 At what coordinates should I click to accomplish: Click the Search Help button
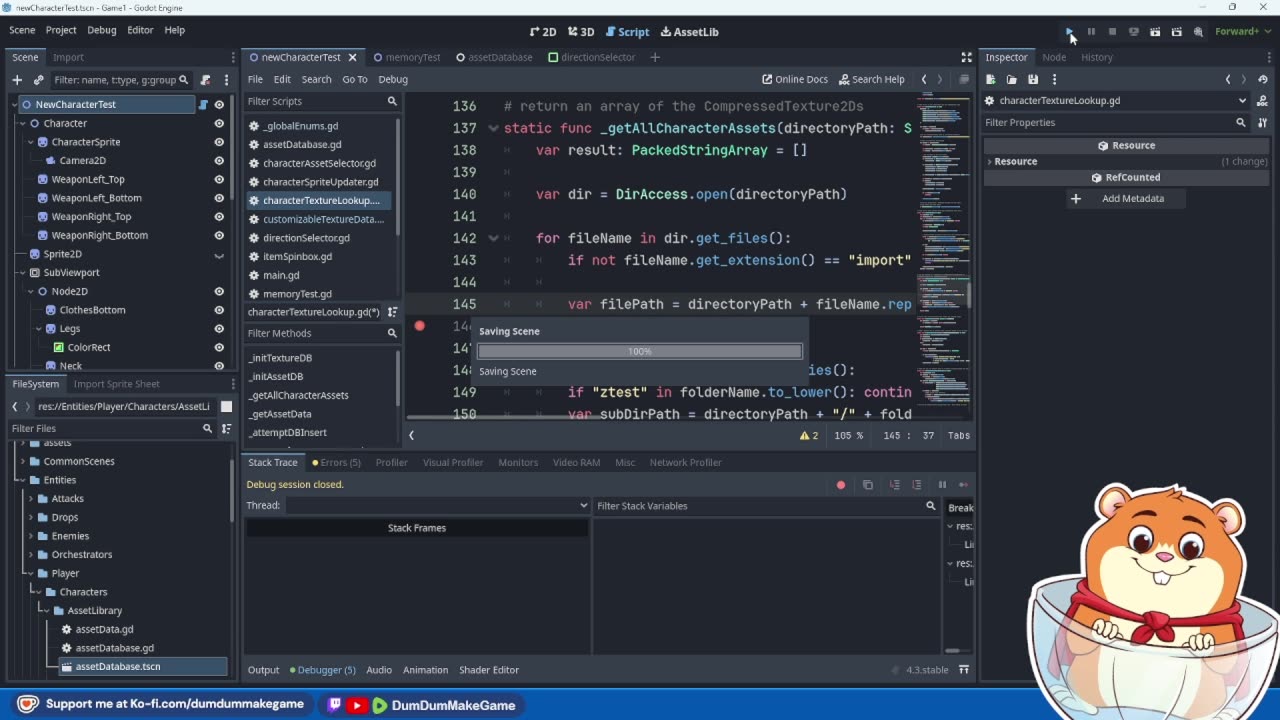coord(871,79)
